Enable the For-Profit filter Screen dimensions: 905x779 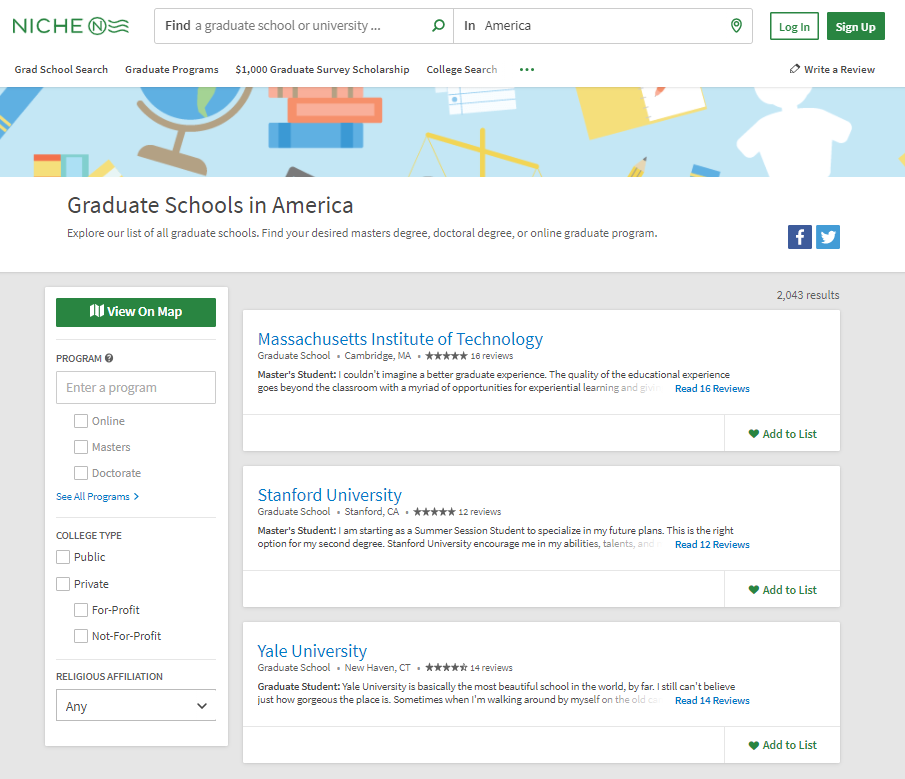81,610
